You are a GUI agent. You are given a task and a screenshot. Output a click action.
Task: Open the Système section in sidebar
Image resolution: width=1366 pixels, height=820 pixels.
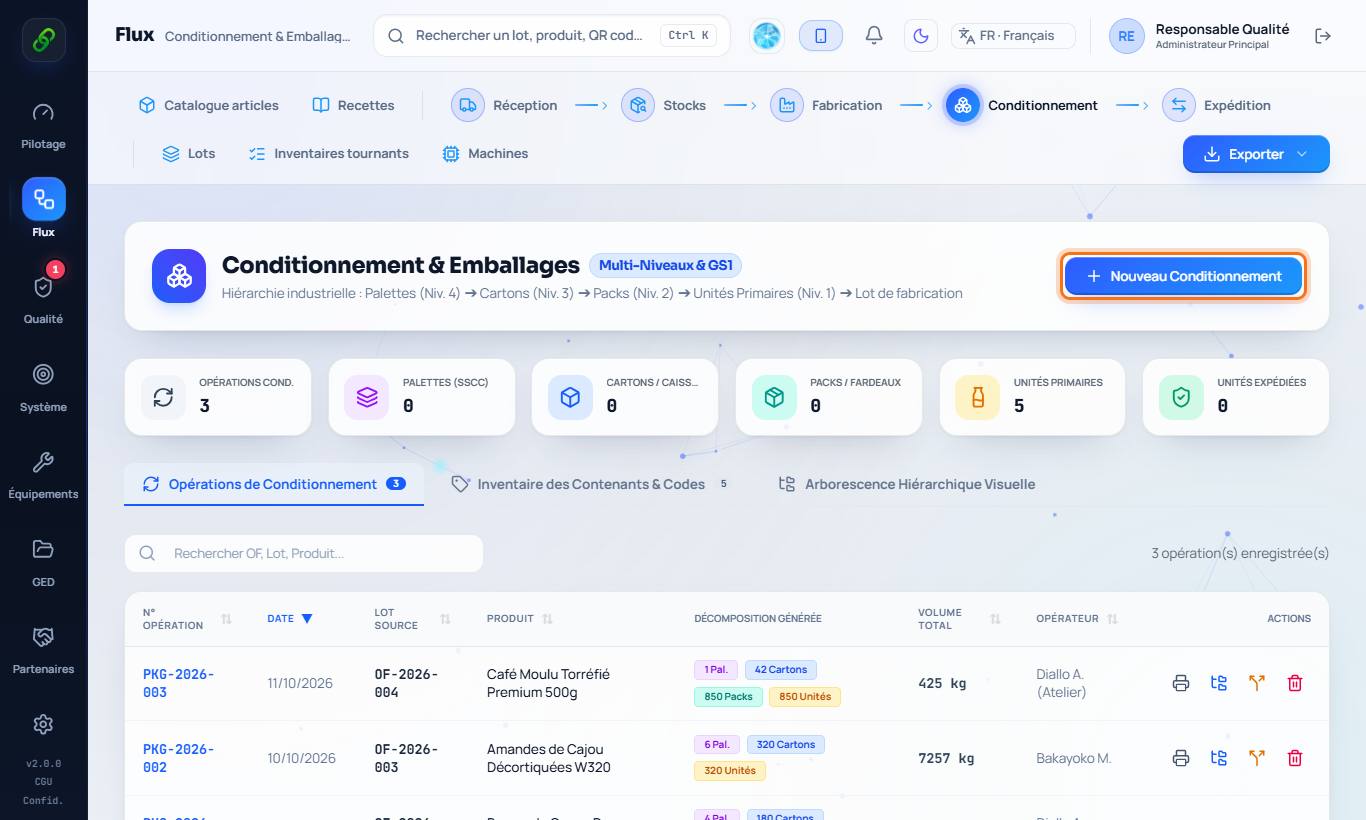pyautogui.click(x=43, y=388)
